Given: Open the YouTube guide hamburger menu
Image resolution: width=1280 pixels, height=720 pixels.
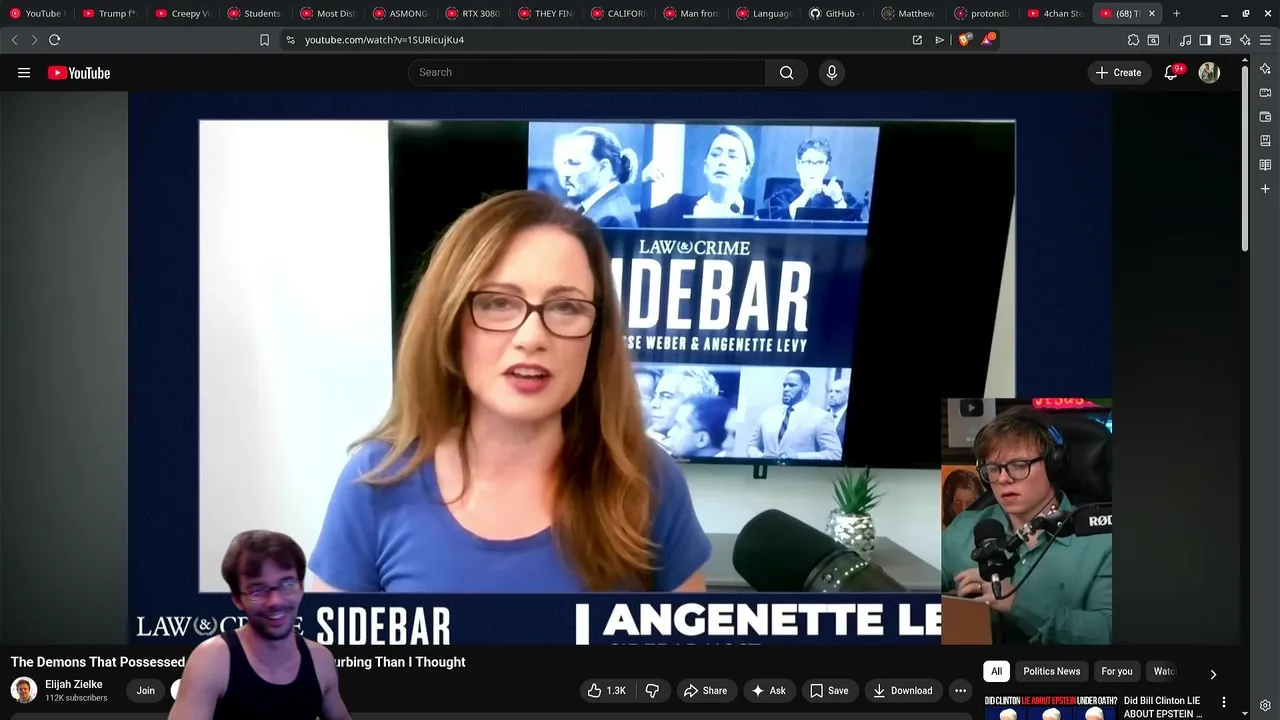Looking at the screenshot, I should (x=24, y=72).
